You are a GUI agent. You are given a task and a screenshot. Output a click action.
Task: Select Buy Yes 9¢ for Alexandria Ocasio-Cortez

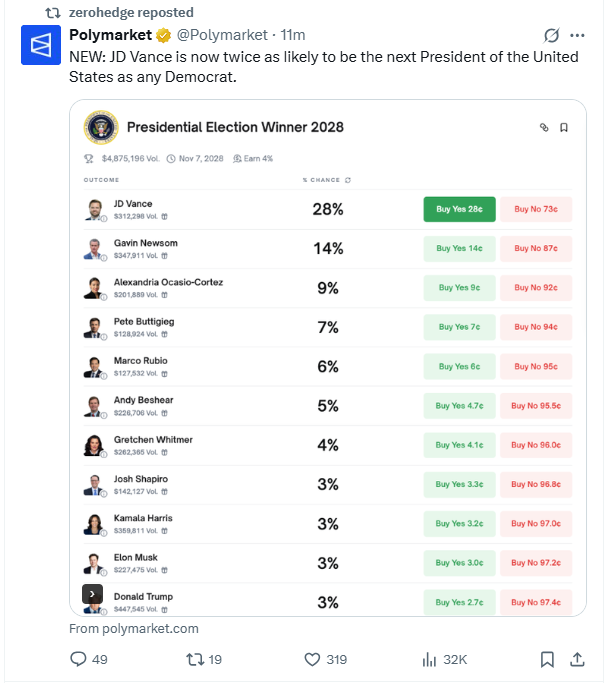click(459, 287)
